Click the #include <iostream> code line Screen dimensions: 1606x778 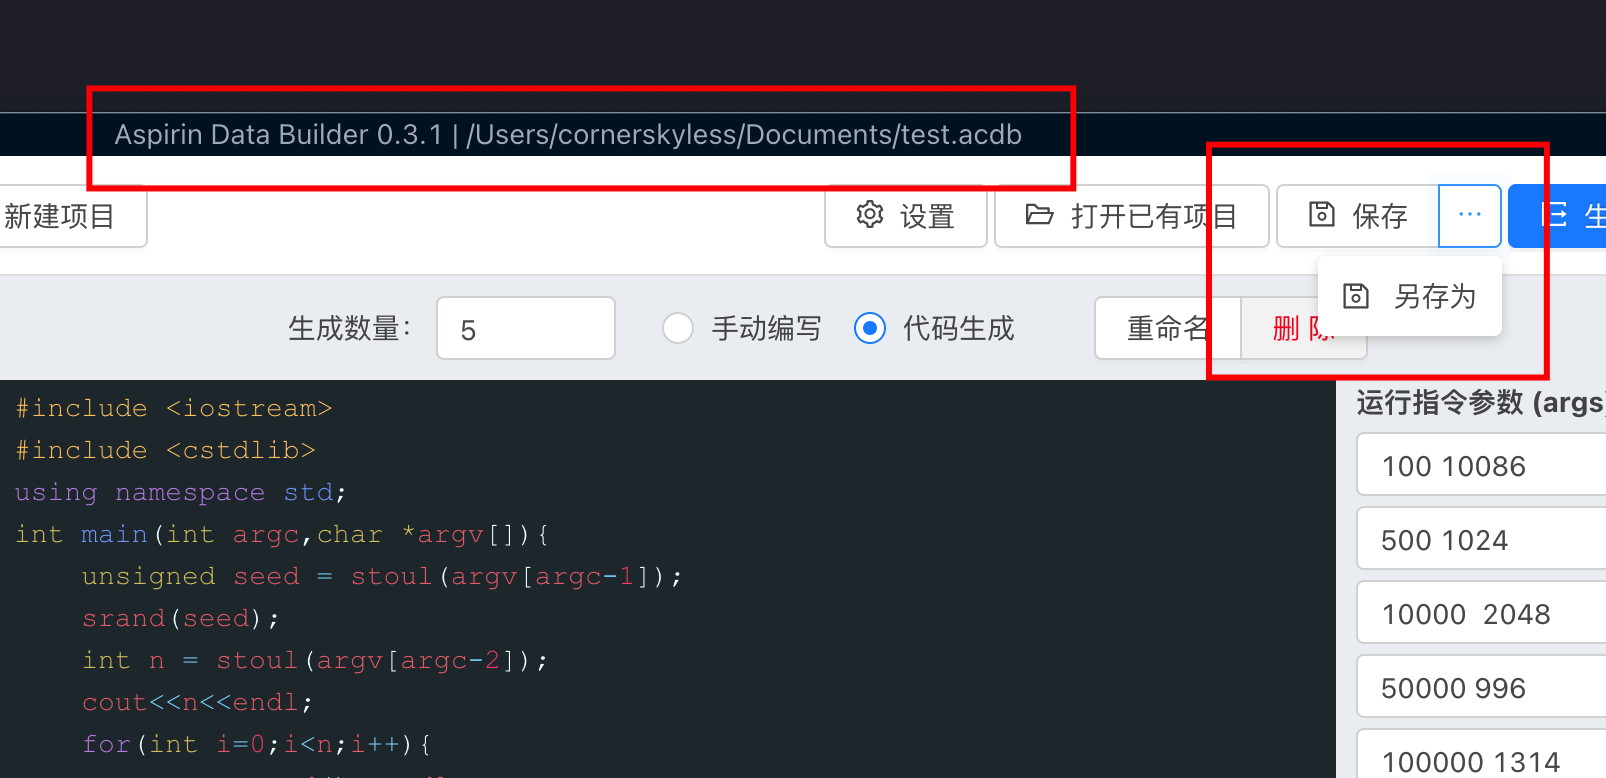coord(174,408)
